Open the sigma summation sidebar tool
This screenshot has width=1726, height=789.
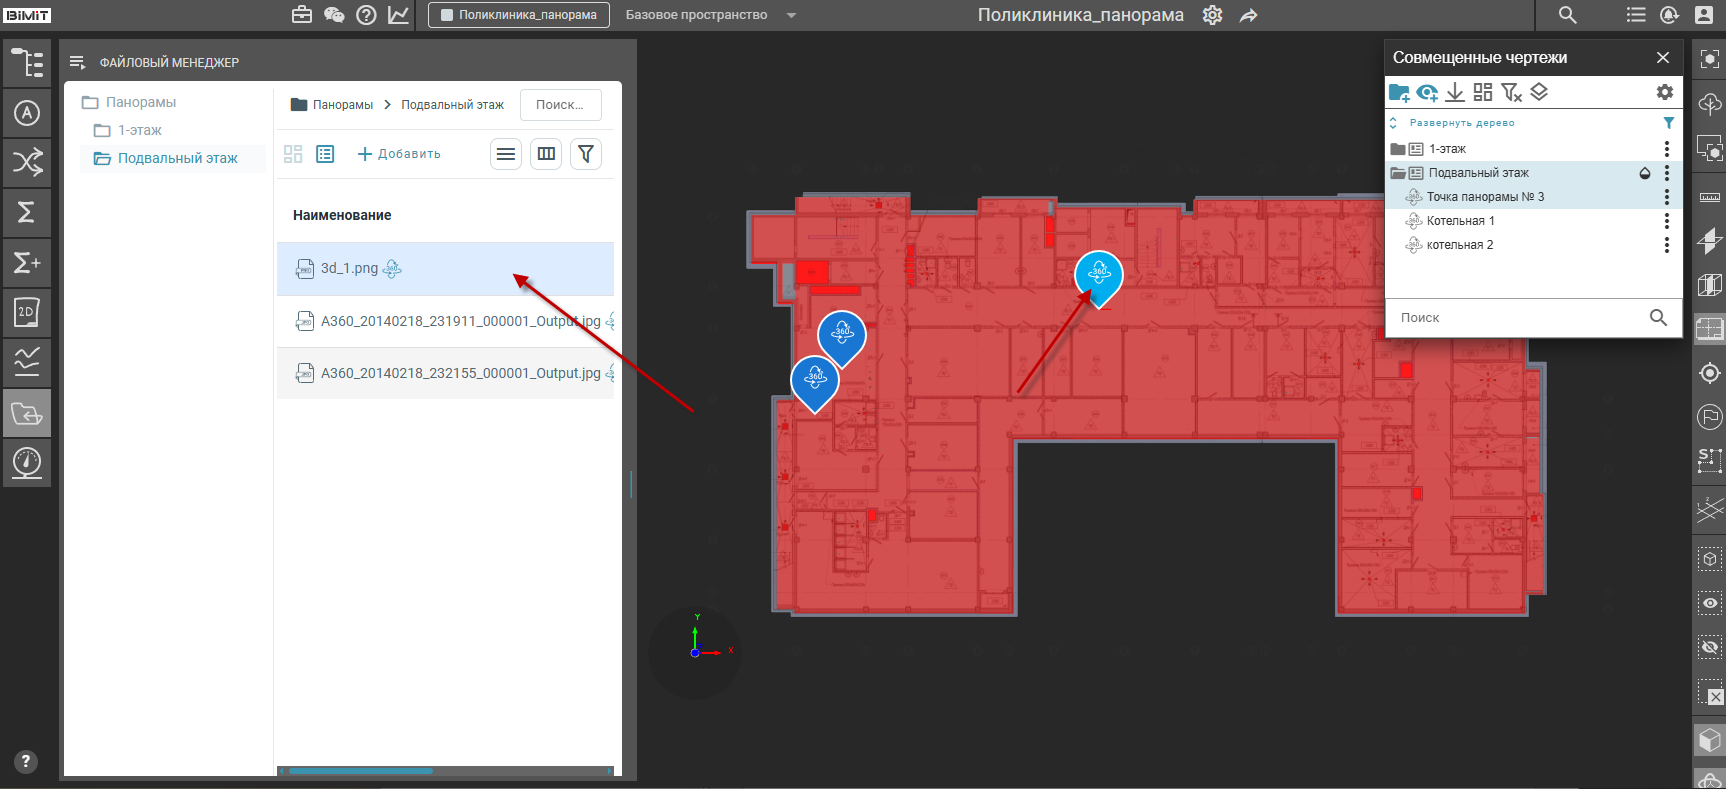pyautogui.click(x=27, y=212)
